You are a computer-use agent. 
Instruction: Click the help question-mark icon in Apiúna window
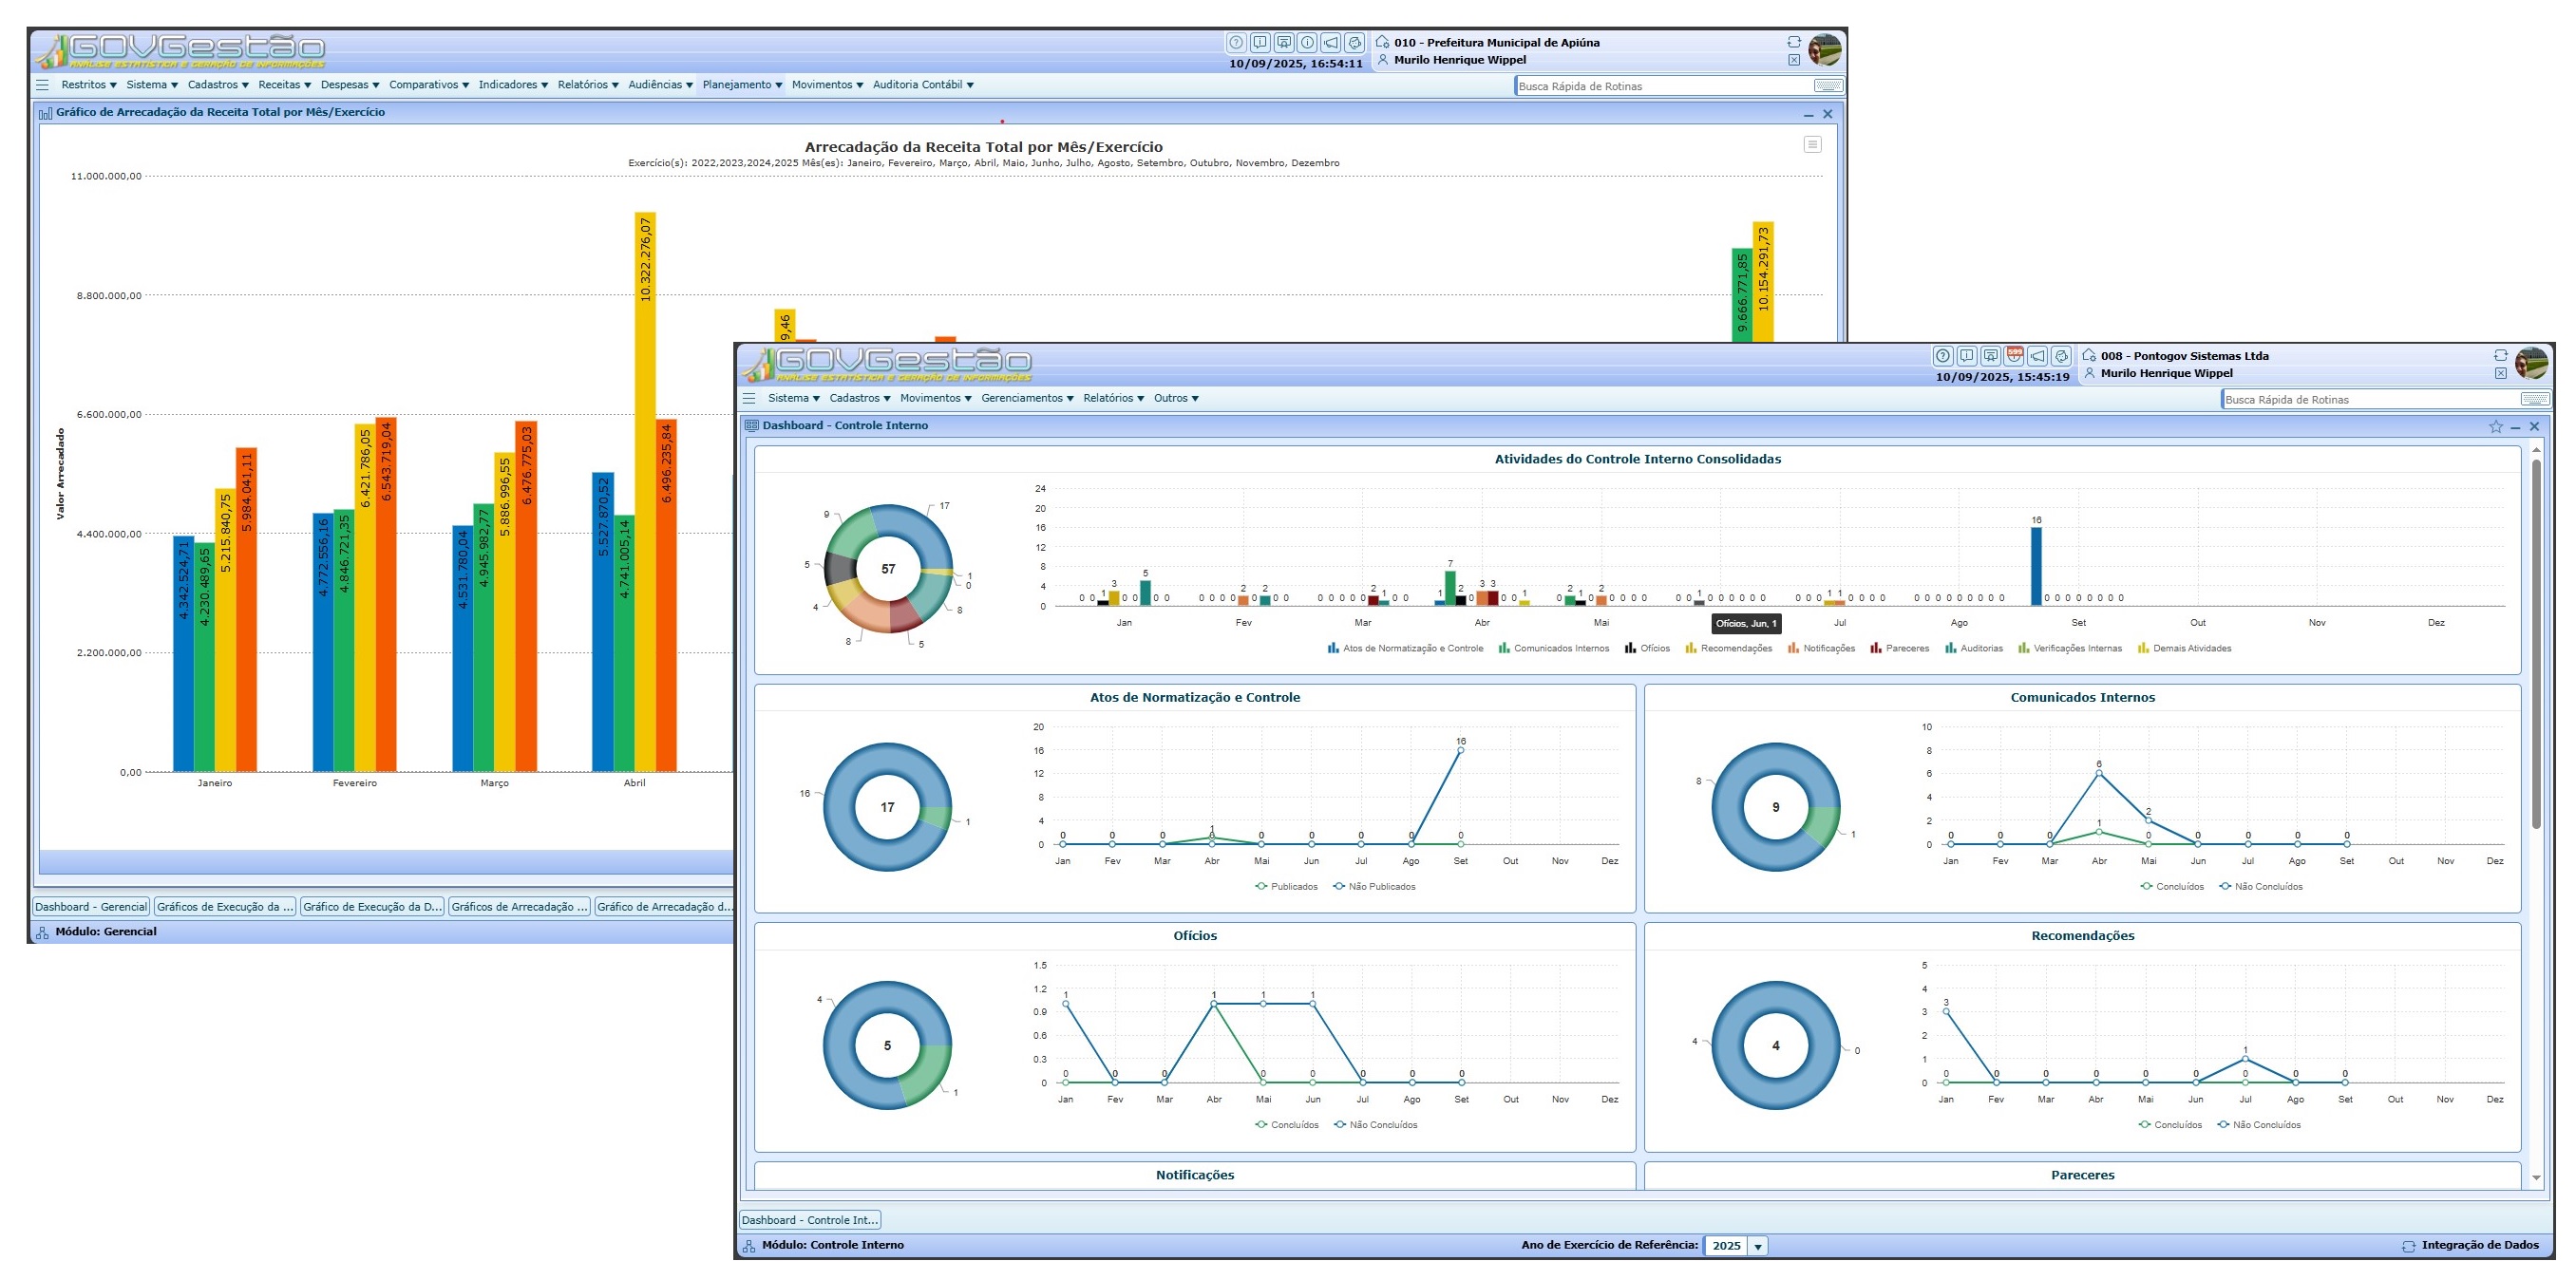(x=1236, y=43)
